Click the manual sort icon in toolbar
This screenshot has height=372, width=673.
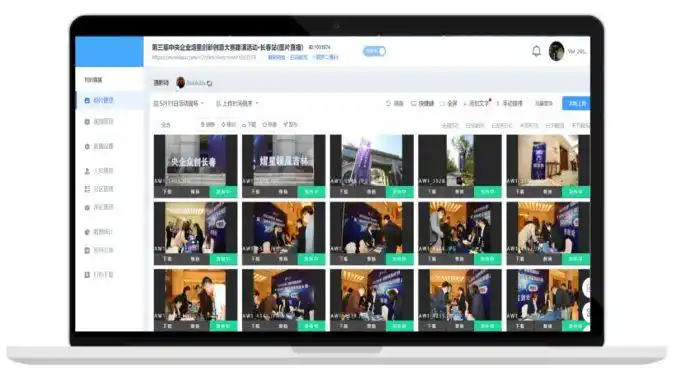(498, 103)
